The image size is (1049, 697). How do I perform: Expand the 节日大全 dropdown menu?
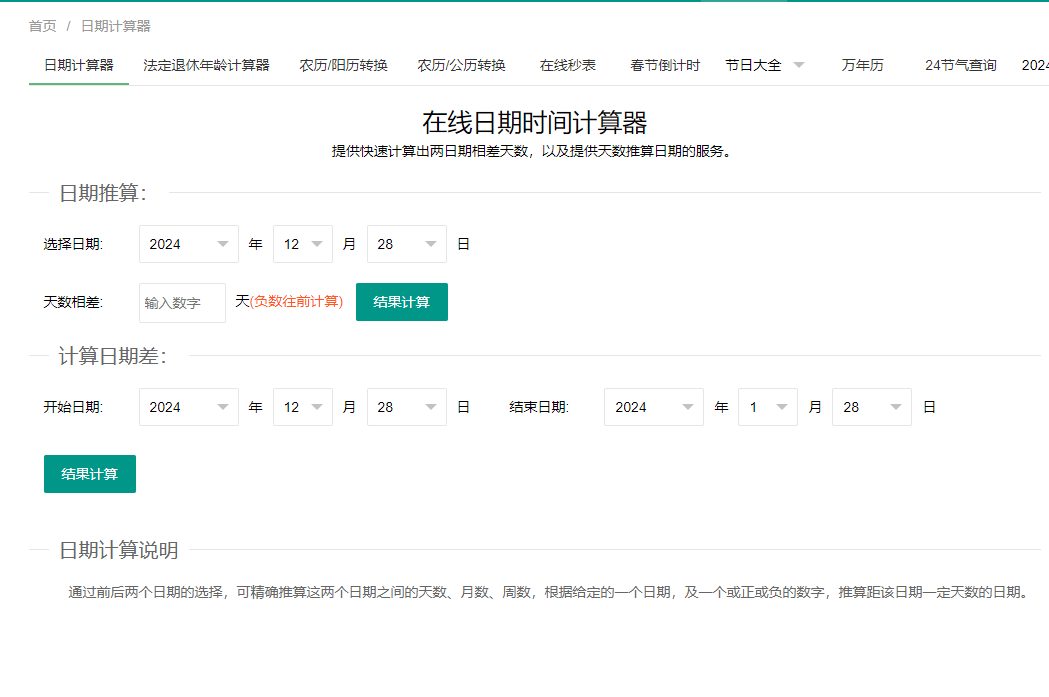pos(764,64)
